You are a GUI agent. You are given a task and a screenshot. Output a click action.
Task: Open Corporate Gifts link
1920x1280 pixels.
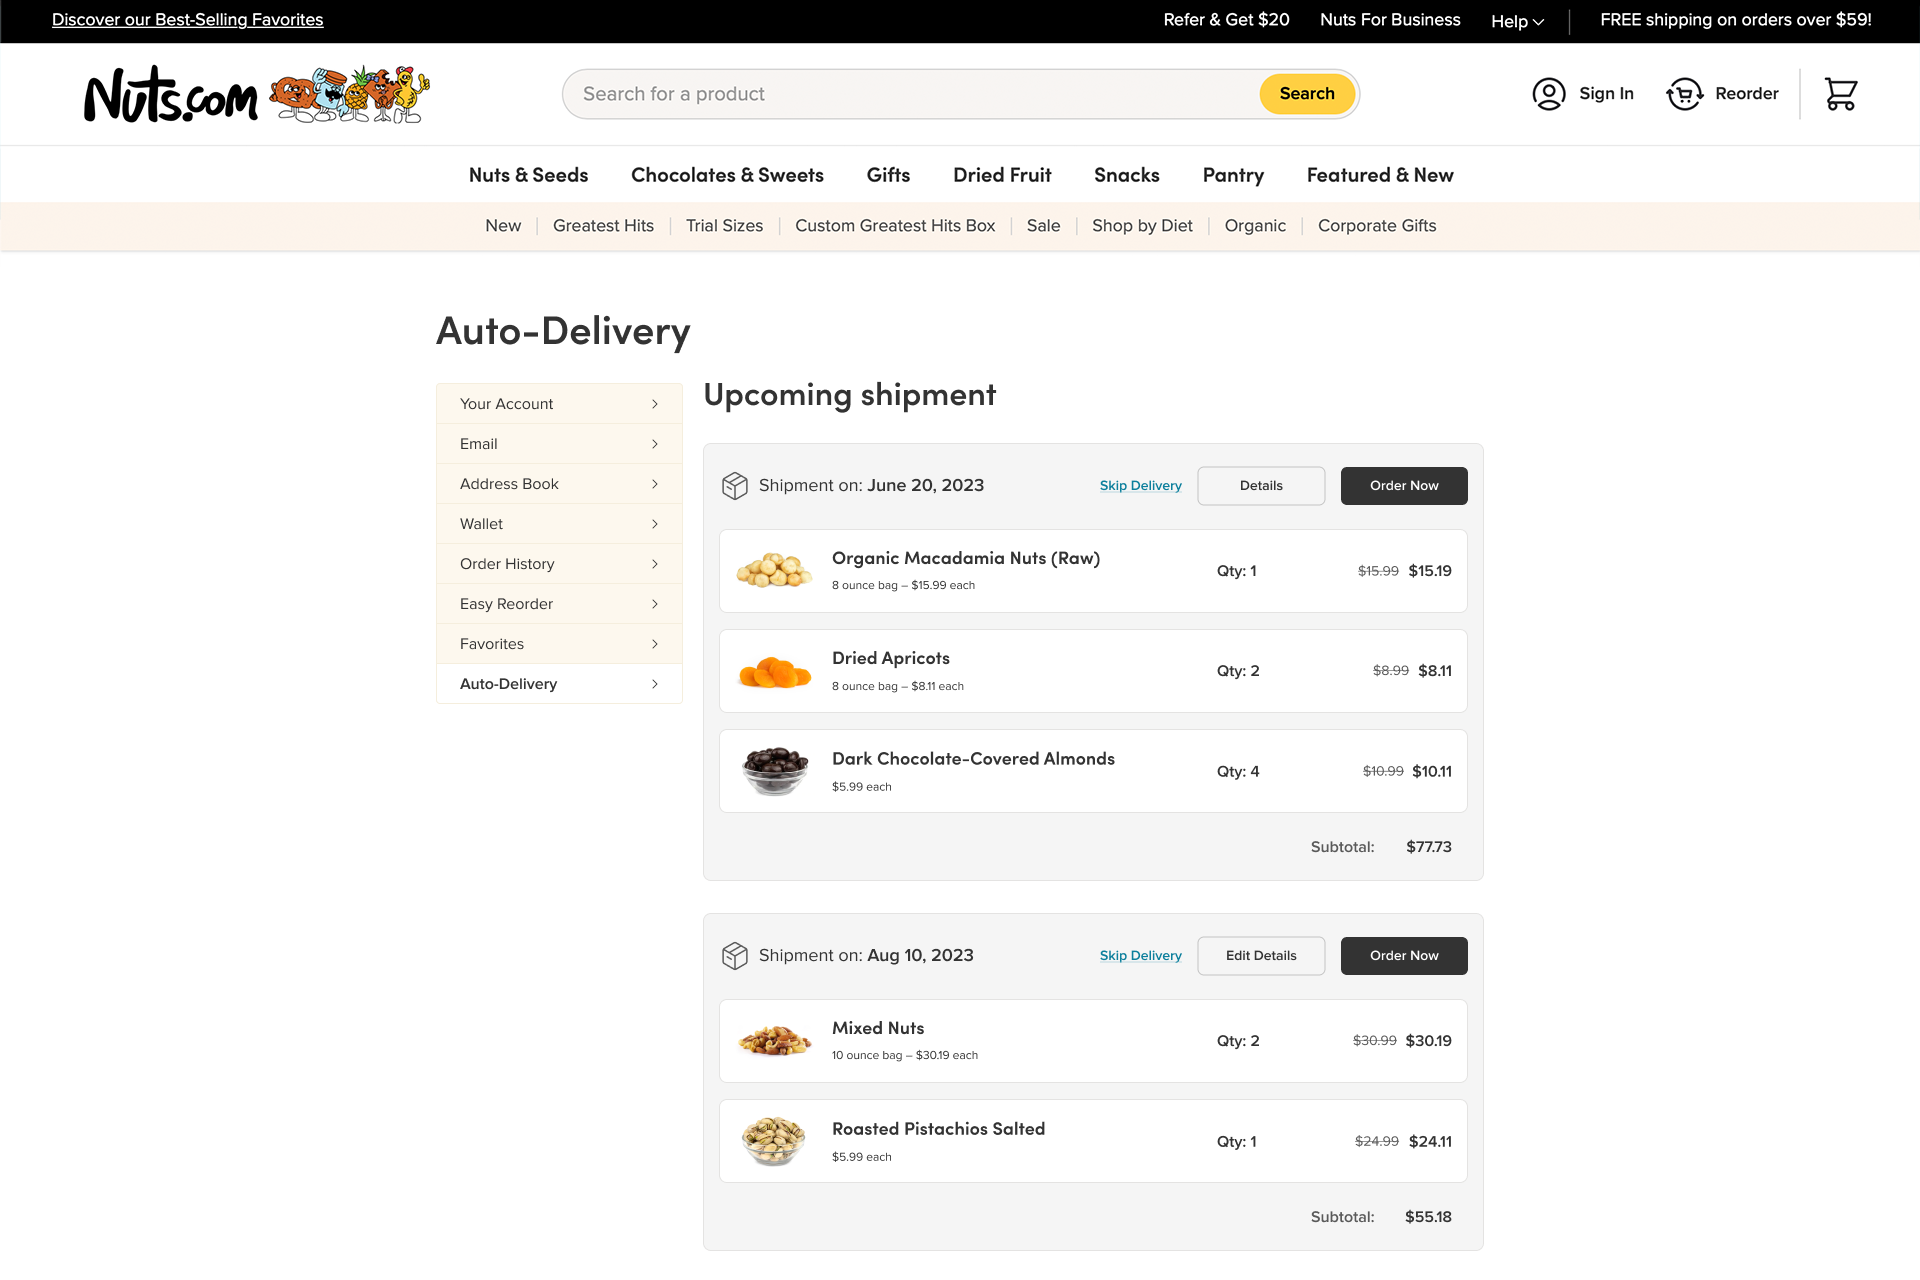point(1377,226)
